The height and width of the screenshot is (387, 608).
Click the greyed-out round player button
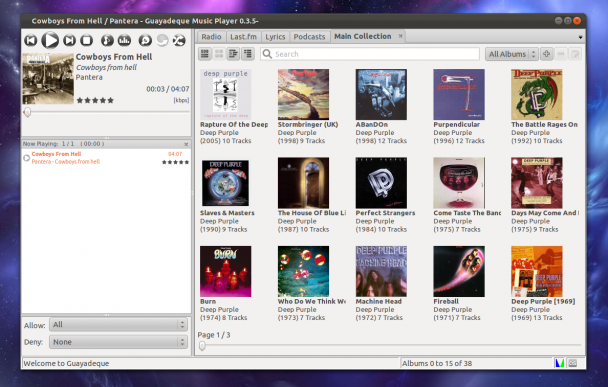tap(162, 40)
